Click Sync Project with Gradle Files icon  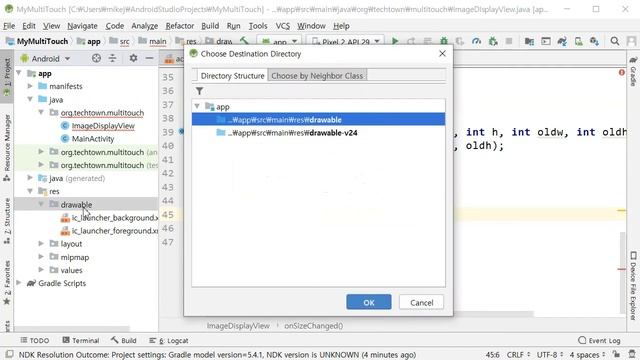(x=562, y=41)
